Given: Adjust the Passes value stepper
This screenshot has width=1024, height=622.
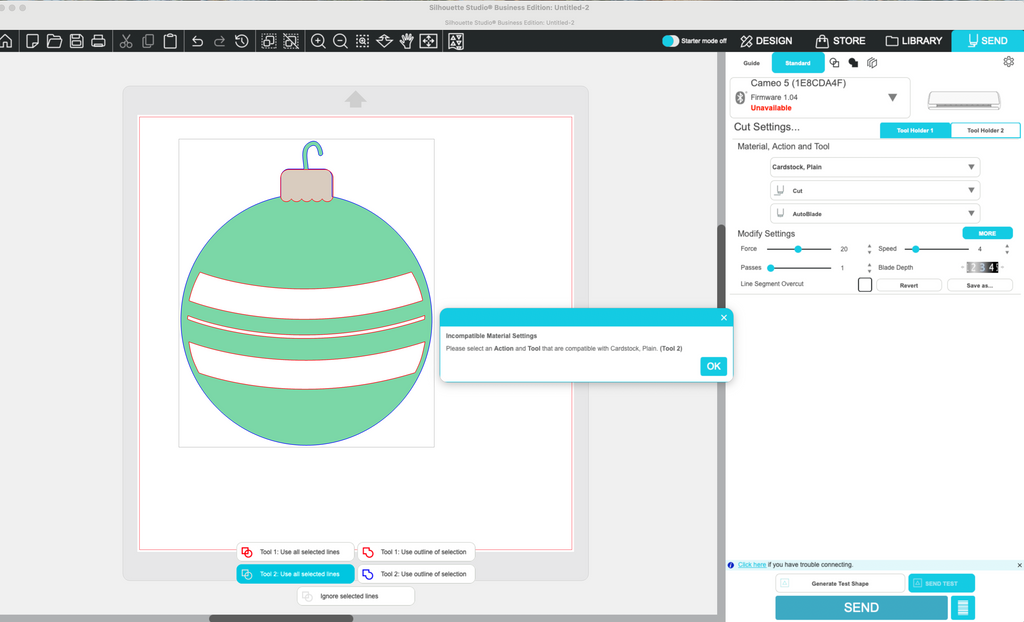Looking at the screenshot, I should click(869, 268).
